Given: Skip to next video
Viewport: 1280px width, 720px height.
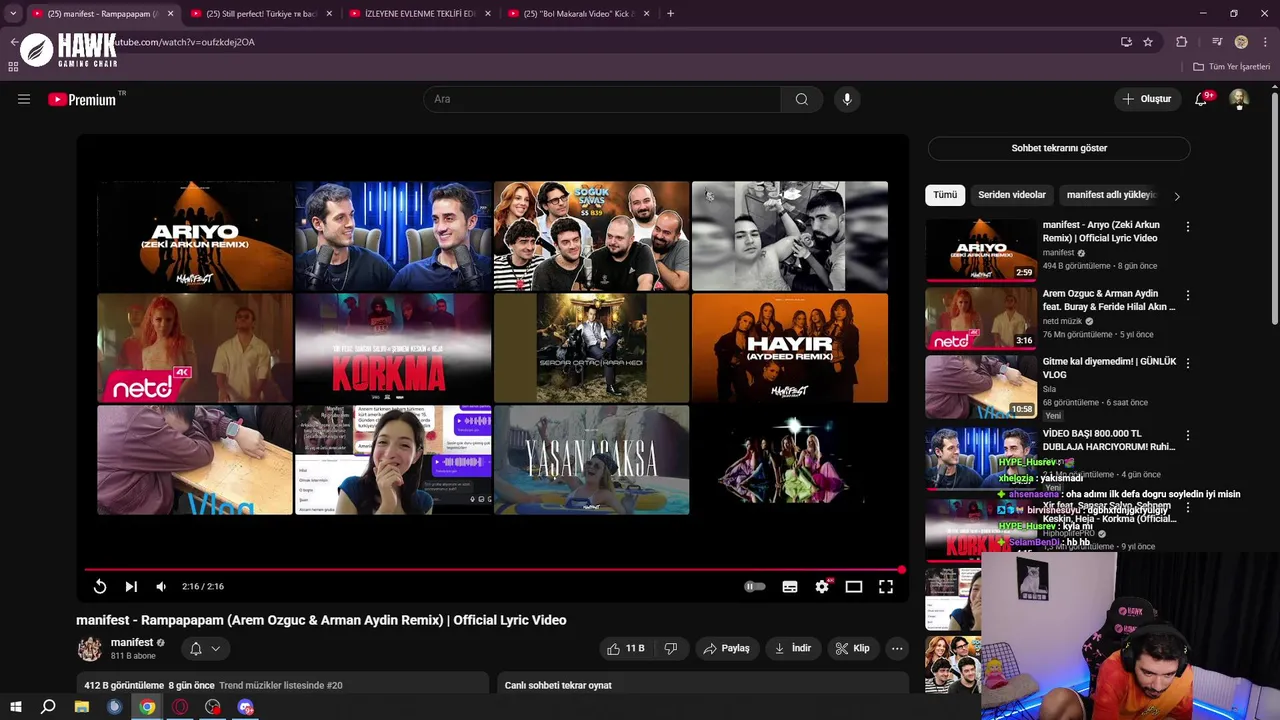Looking at the screenshot, I should point(131,587).
